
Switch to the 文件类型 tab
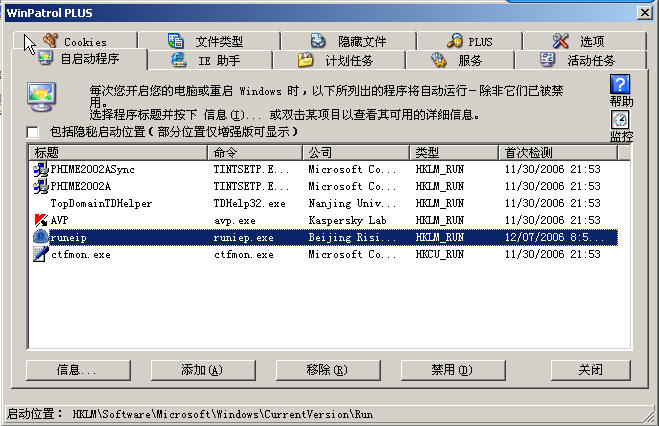[x=209, y=41]
